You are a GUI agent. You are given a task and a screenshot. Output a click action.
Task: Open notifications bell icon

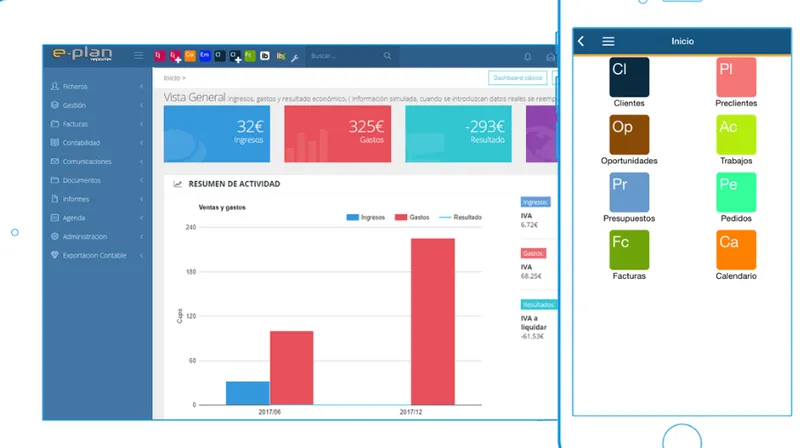pyautogui.click(x=528, y=57)
